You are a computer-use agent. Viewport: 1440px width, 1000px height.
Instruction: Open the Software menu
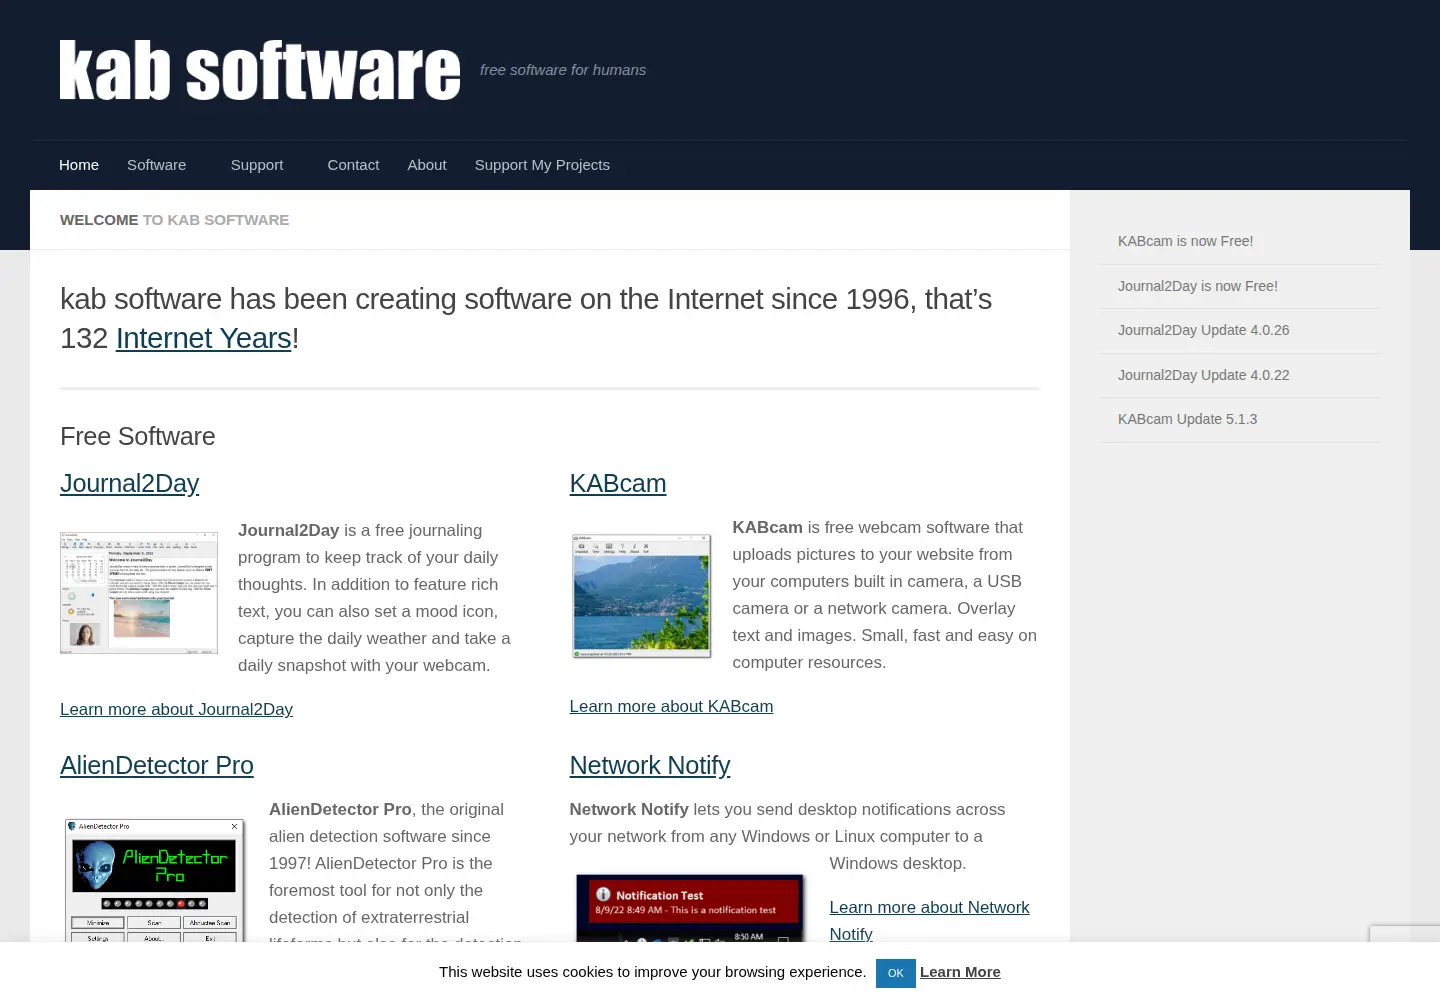point(156,165)
